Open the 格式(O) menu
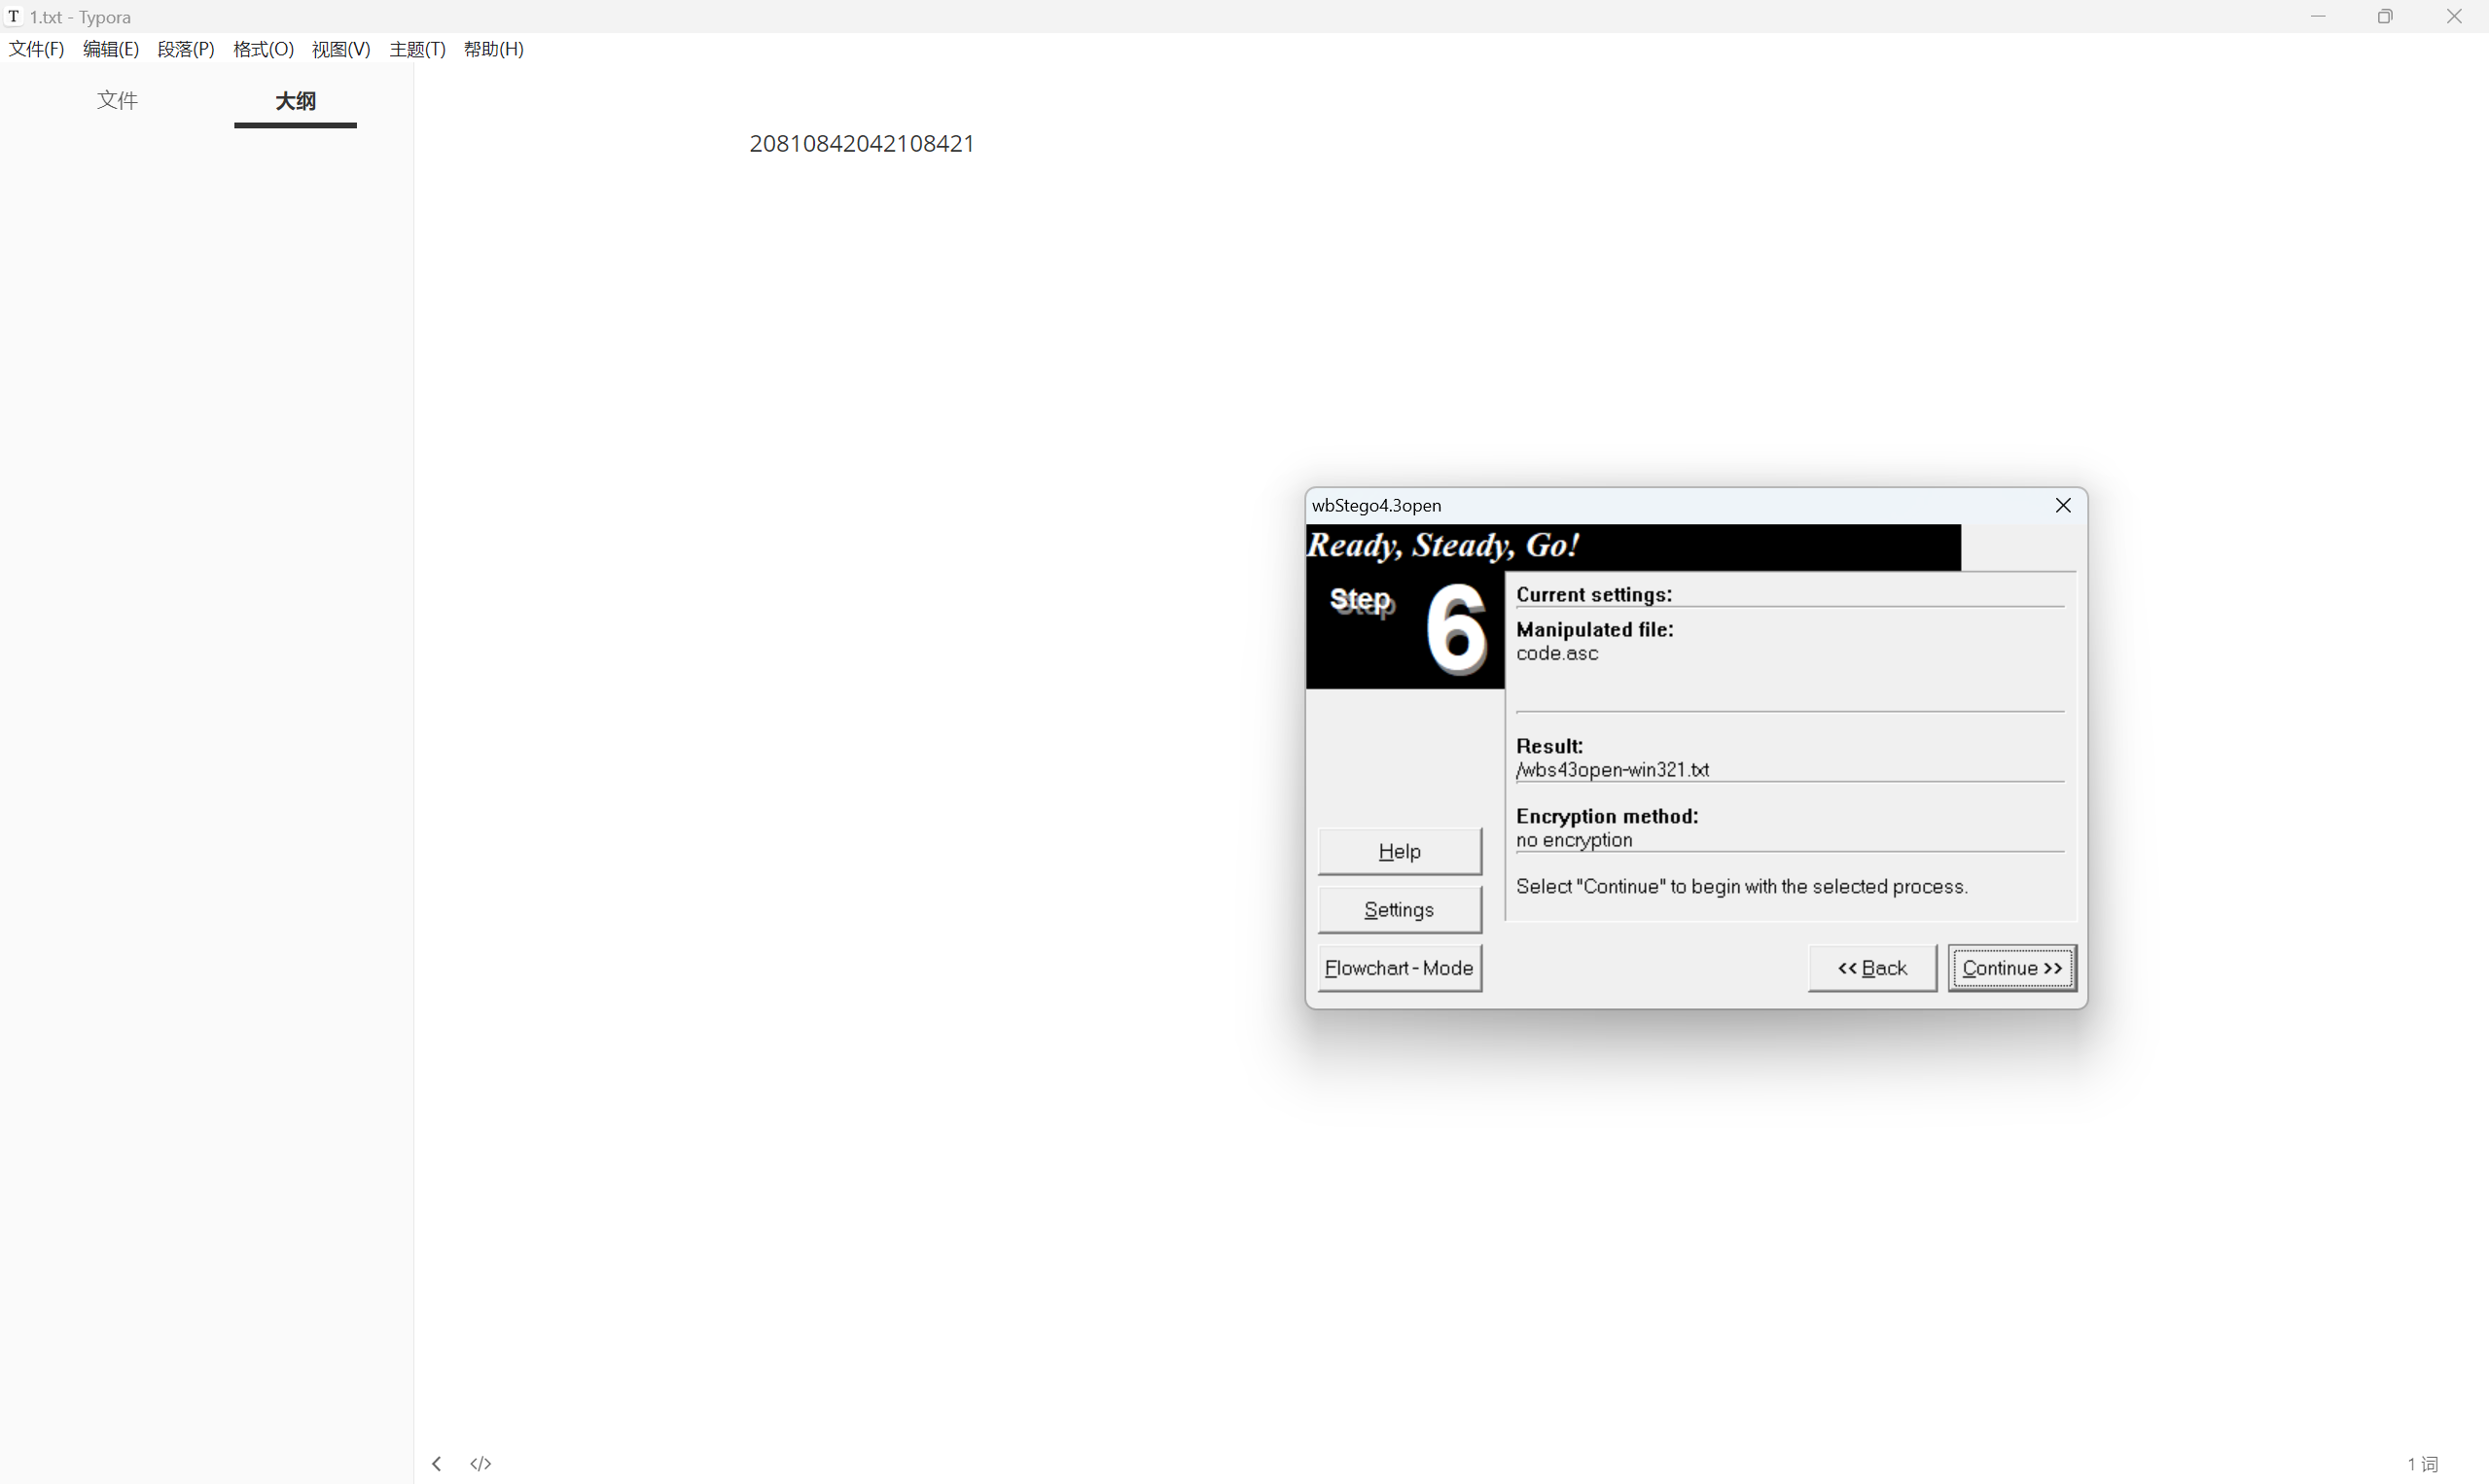This screenshot has height=1484, width=2489. coord(263,49)
